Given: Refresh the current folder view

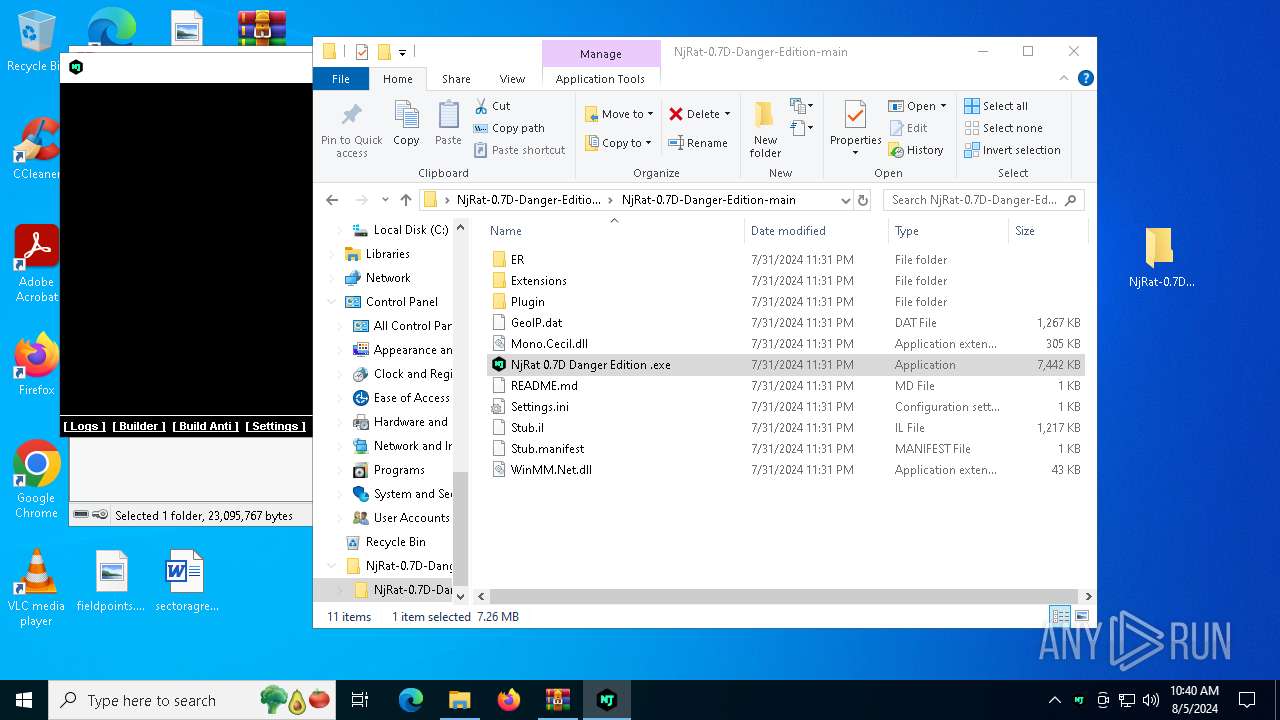Looking at the screenshot, I should pos(863,200).
